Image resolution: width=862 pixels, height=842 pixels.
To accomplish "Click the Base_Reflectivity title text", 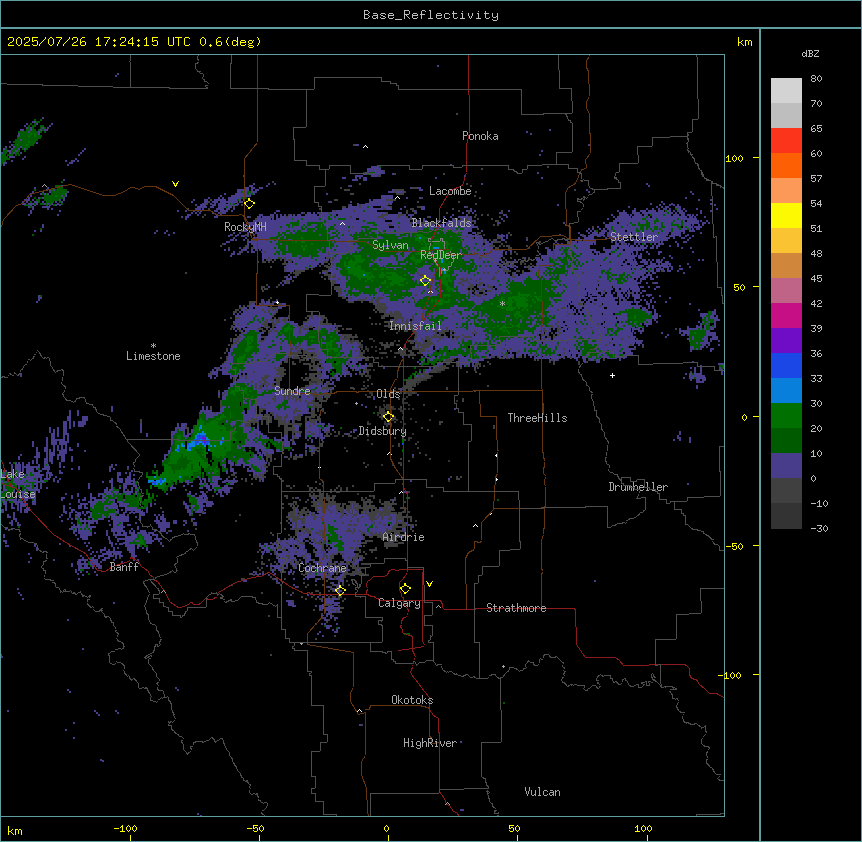I will [431, 15].
